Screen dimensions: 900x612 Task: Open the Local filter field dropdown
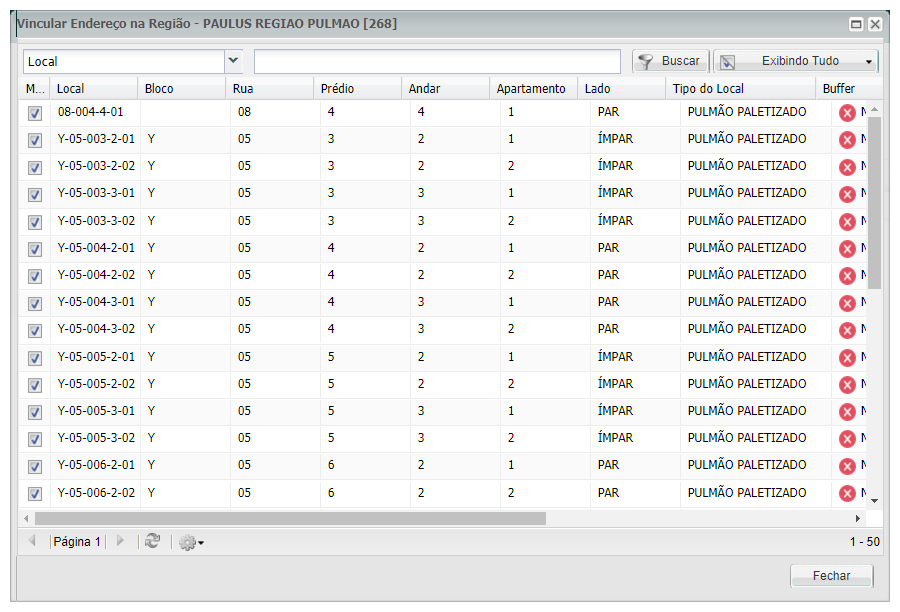(x=233, y=61)
